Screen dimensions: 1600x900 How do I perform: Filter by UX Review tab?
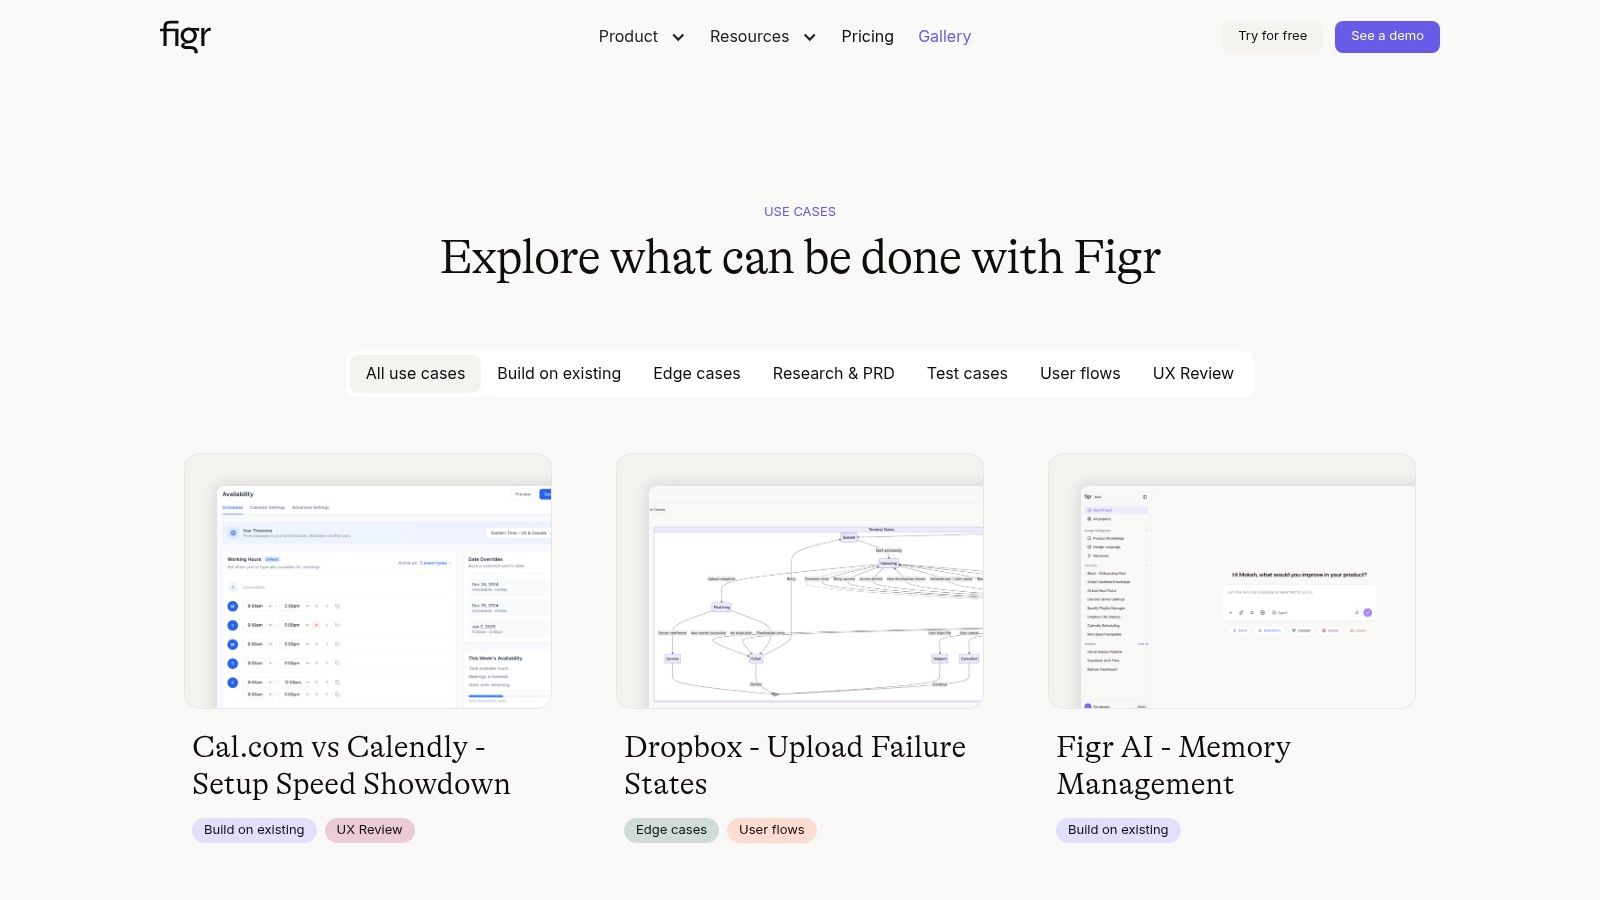tap(1193, 374)
